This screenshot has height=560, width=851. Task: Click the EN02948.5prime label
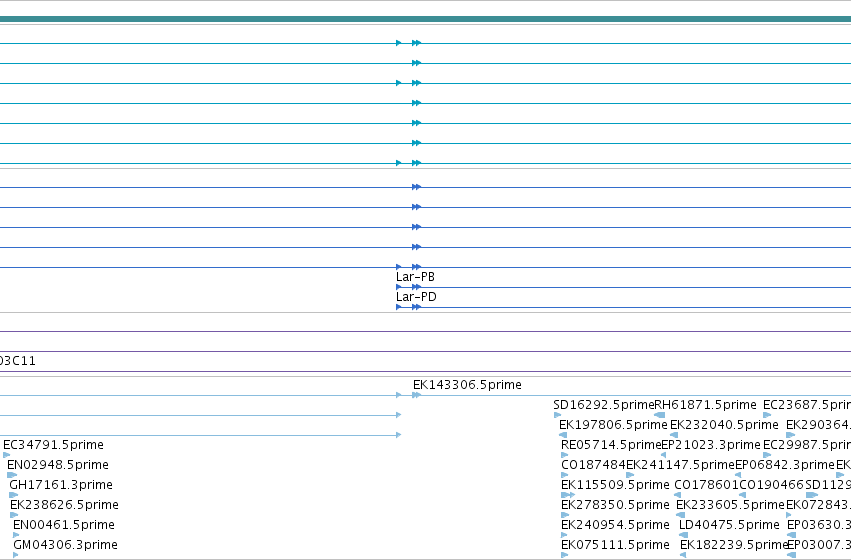pos(58,465)
